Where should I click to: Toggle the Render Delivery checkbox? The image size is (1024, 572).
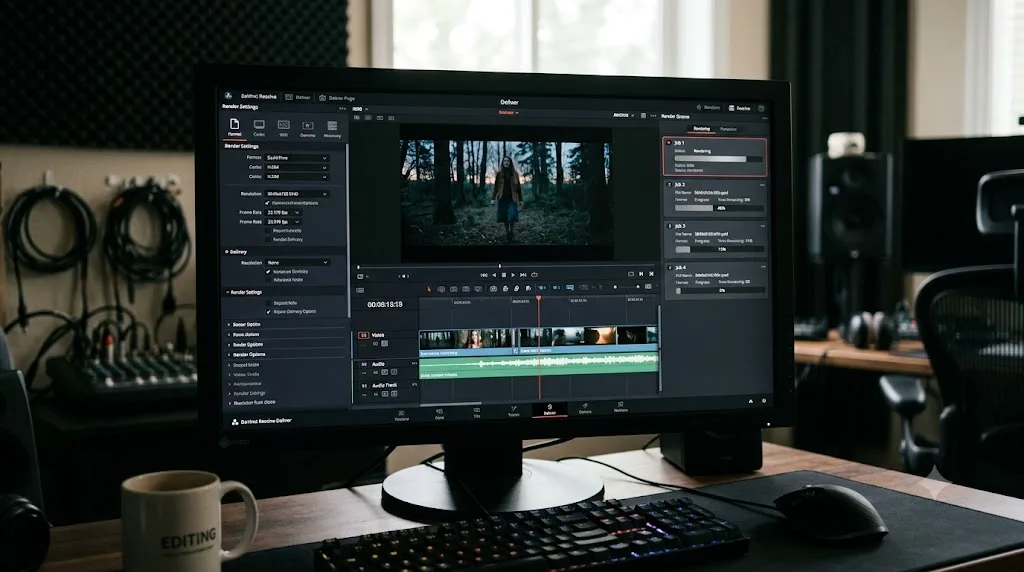(268, 240)
